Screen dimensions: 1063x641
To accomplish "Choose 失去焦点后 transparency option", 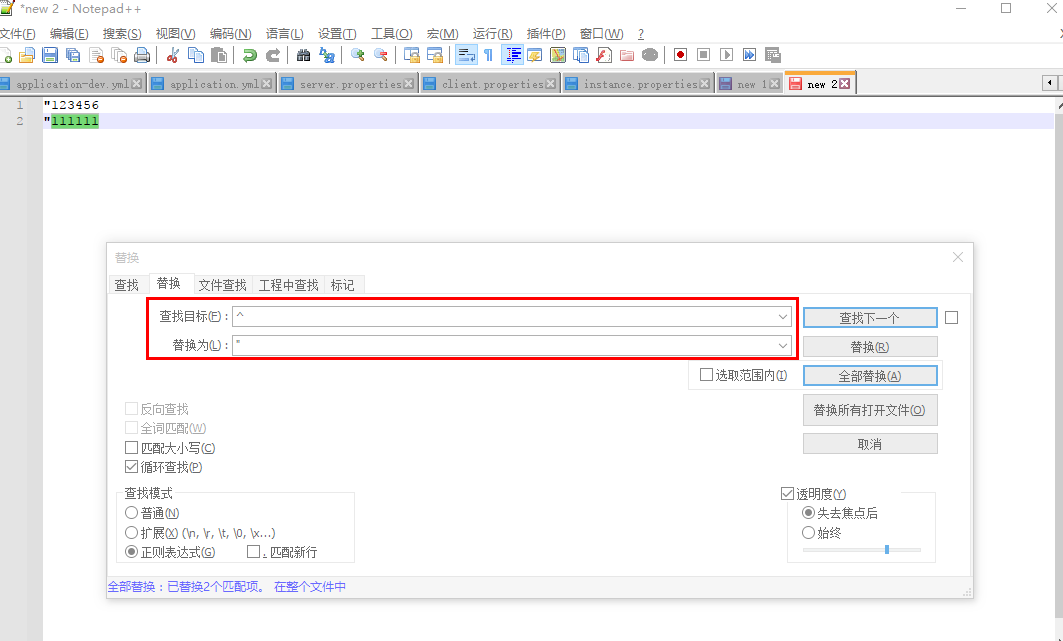I will pyautogui.click(x=808, y=513).
